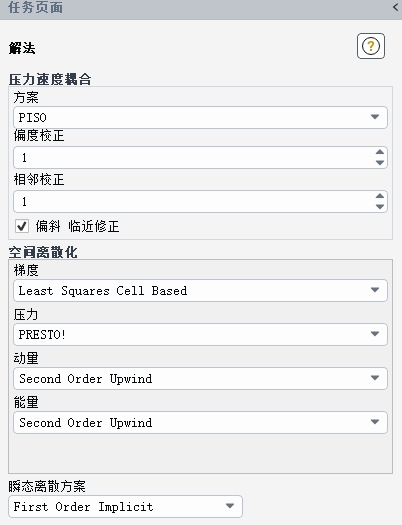
Task: Open the help question mark icon
Action: pyautogui.click(x=371, y=46)
